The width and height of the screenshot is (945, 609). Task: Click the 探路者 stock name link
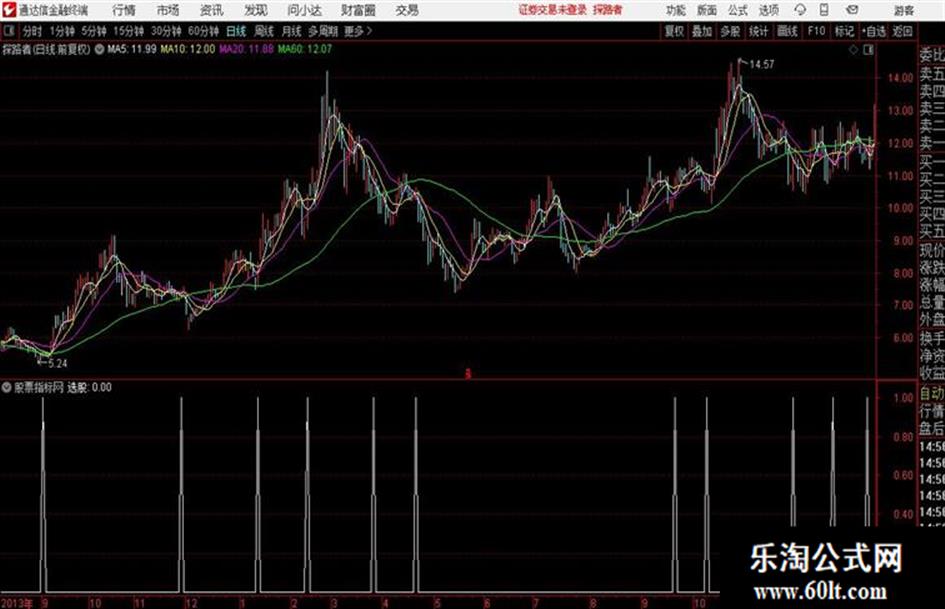(608, 10)
